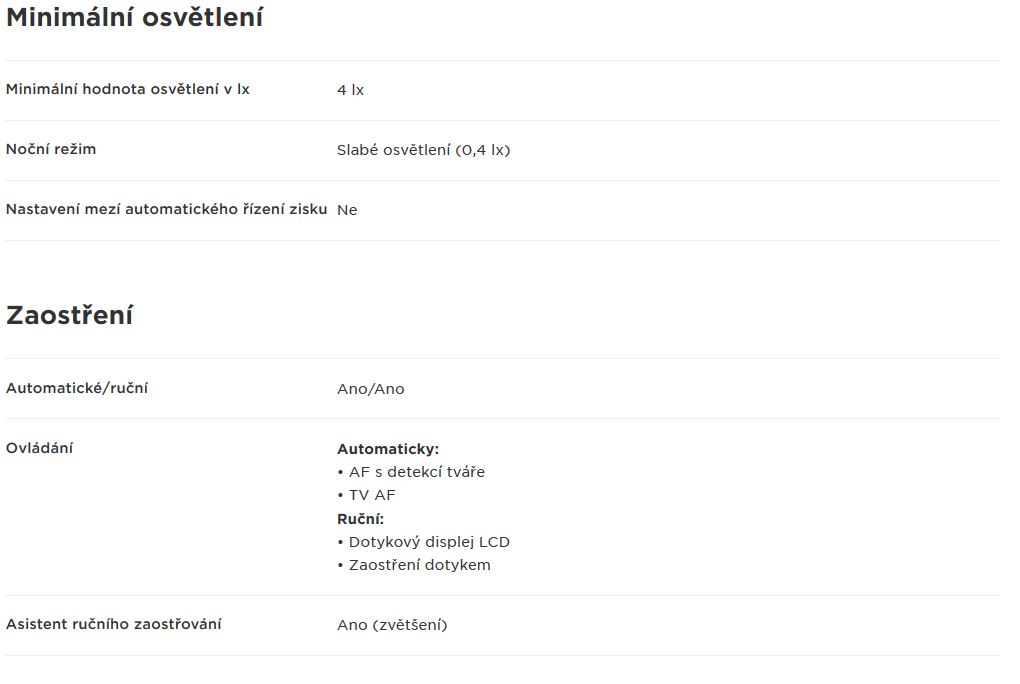Select the 'TV AF' bullet item
Viewport: 1020px width, 684px height.
coord(366,495)
